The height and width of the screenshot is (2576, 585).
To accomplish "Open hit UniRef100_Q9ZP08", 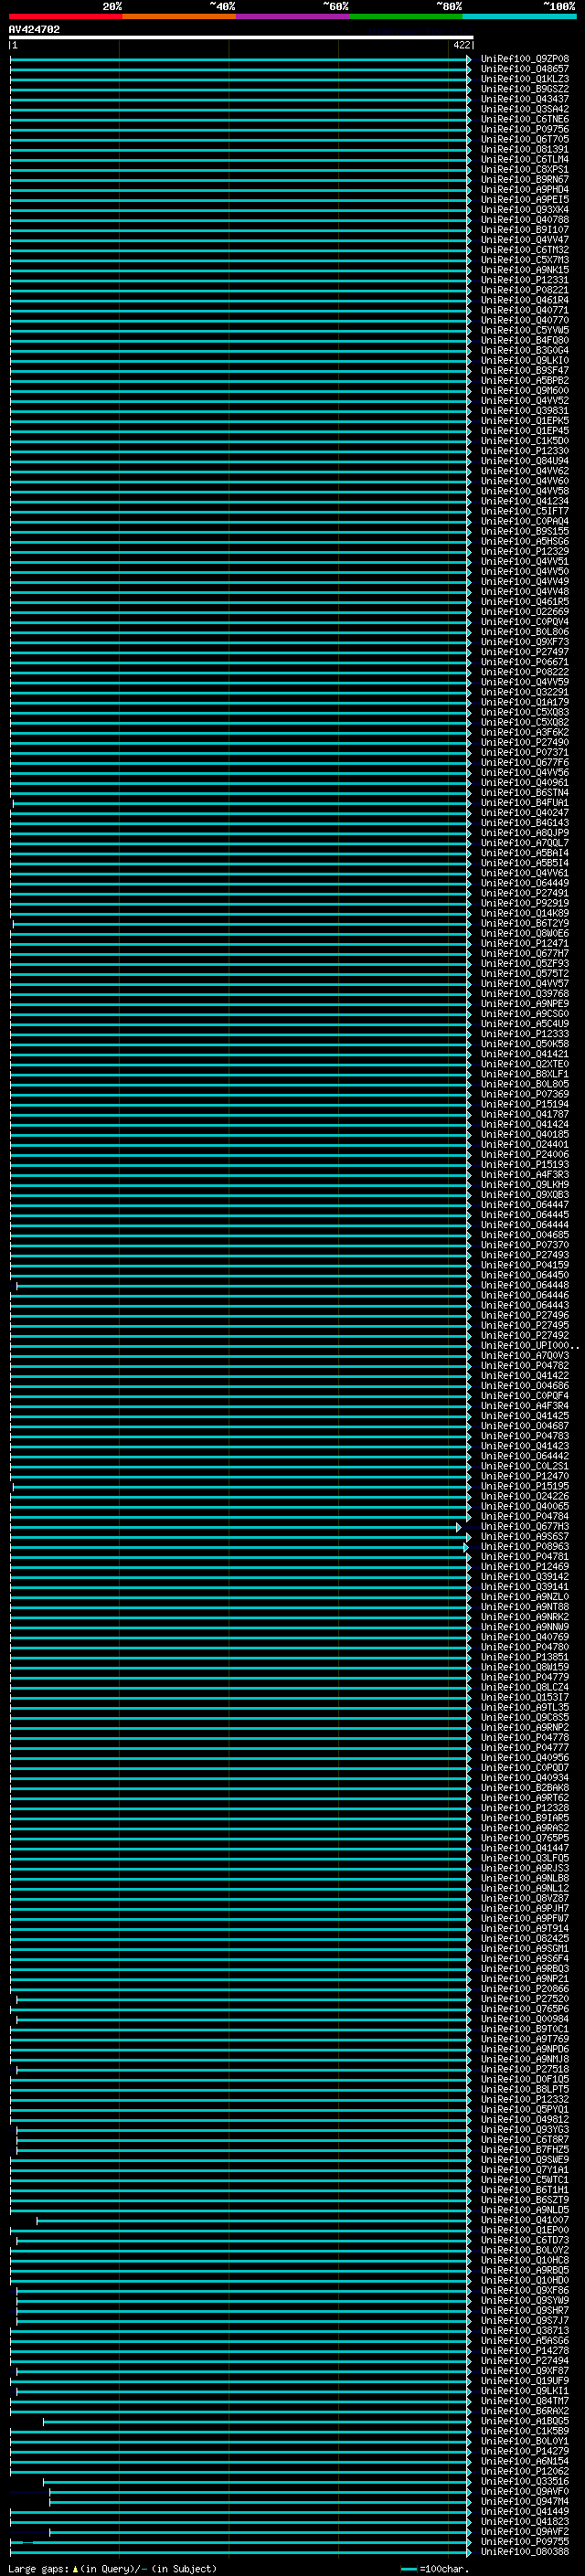I will tap(524, 59).
